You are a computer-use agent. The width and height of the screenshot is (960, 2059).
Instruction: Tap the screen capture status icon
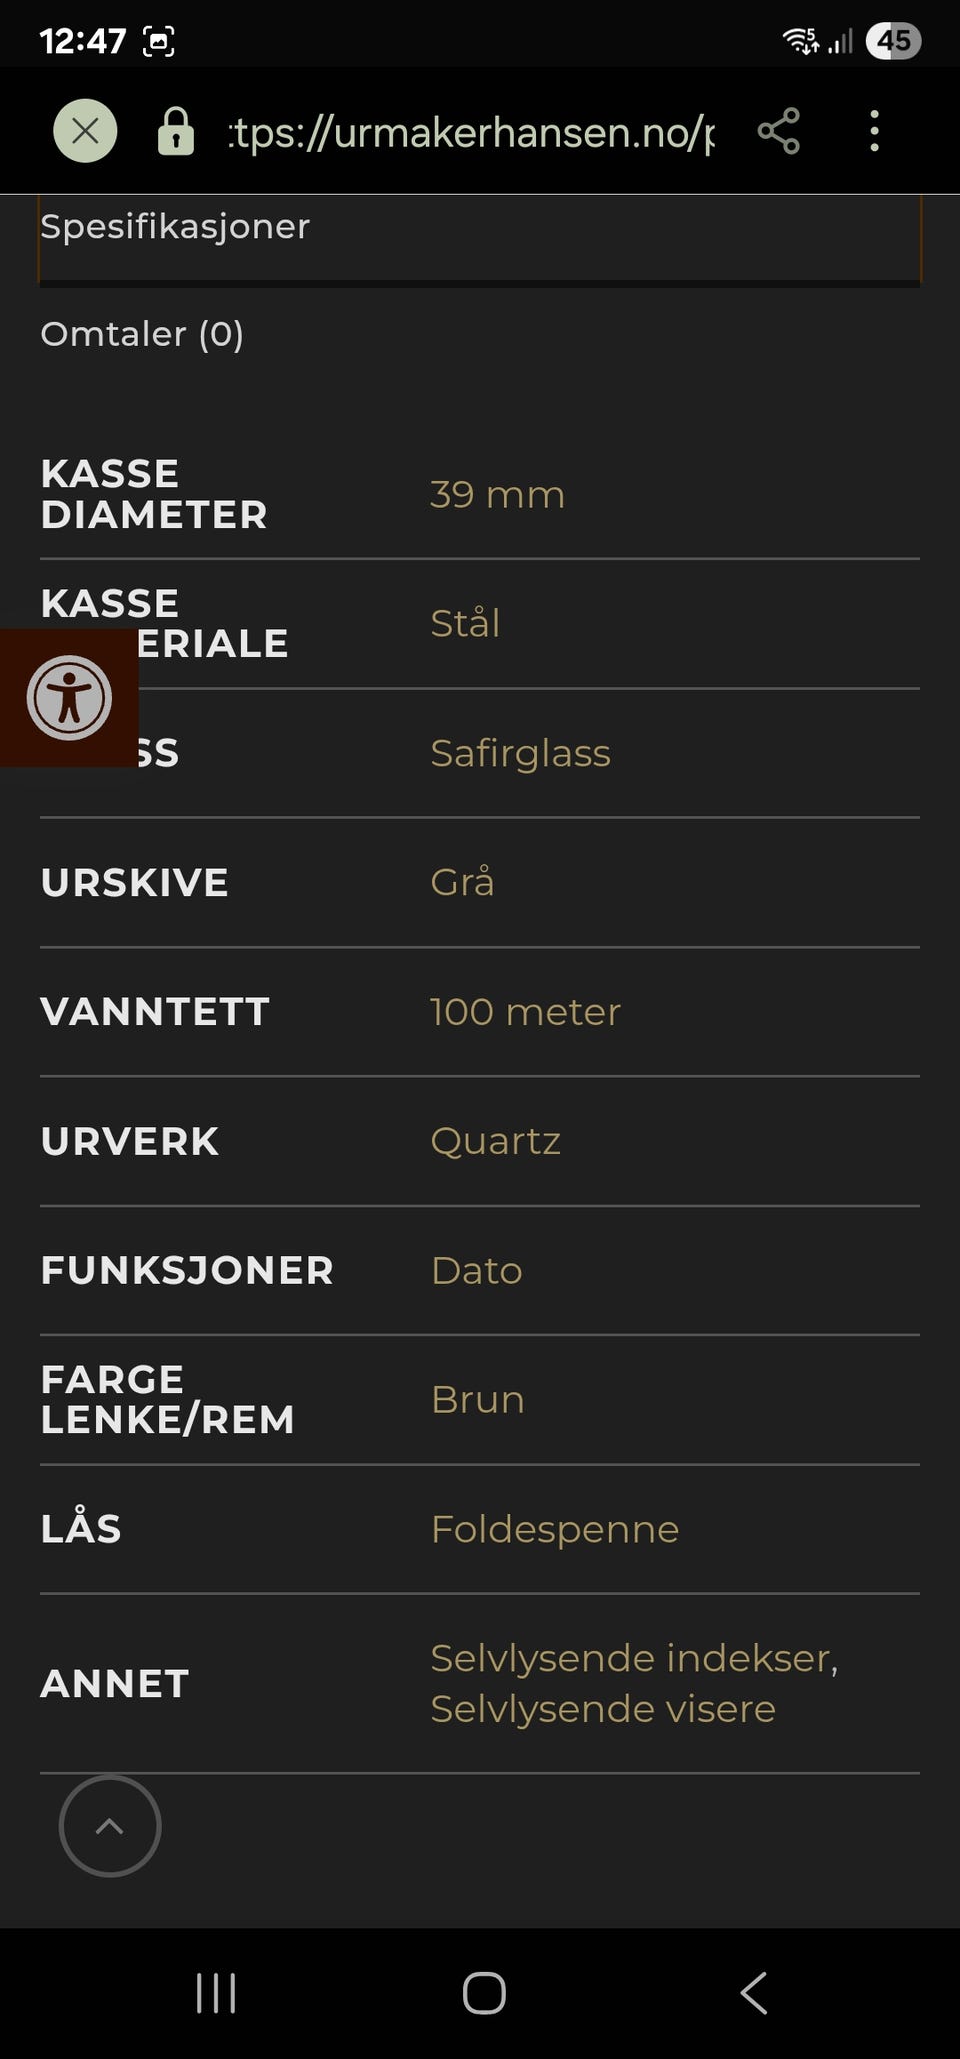[159, 41]
